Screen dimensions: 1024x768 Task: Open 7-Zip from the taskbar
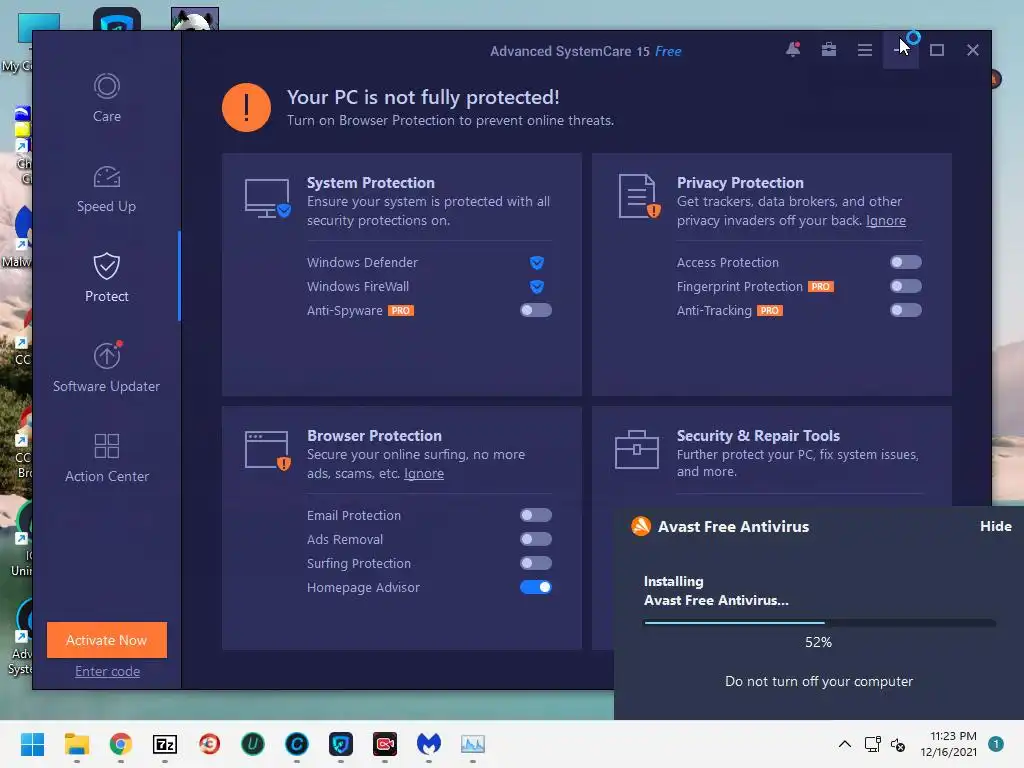point(165,744)
